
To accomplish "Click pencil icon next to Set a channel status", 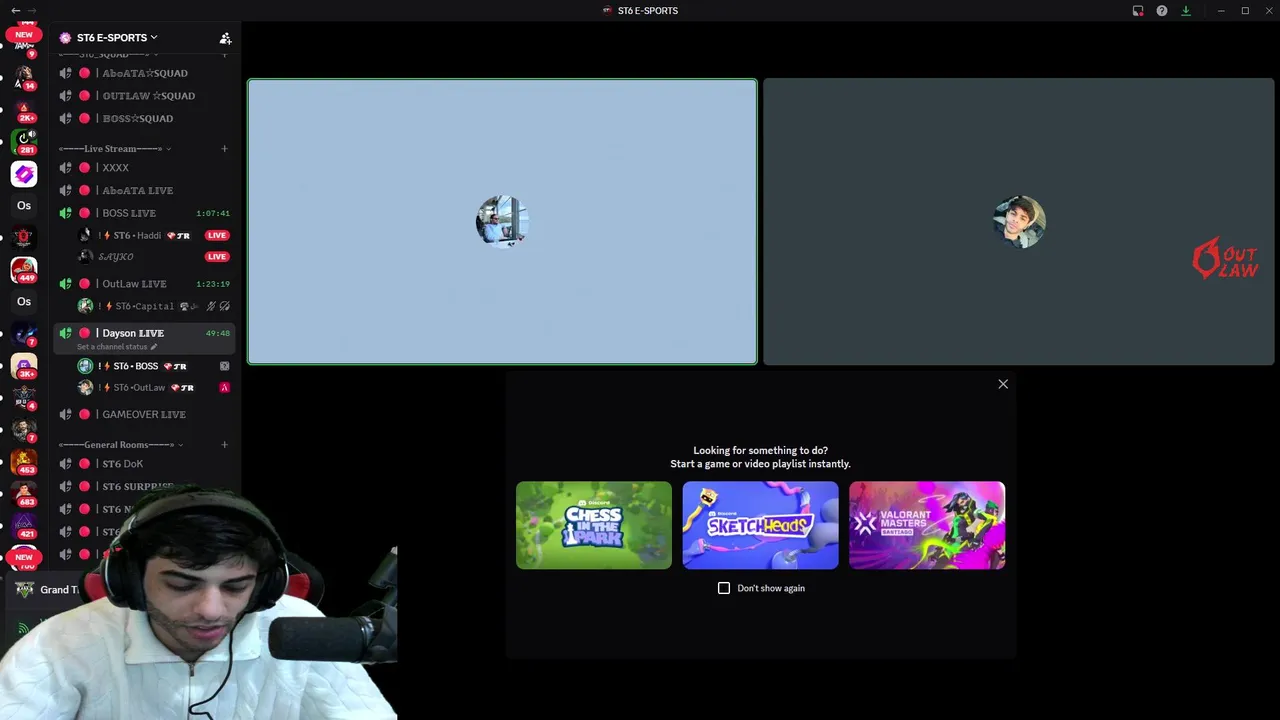I will point(154,347).
